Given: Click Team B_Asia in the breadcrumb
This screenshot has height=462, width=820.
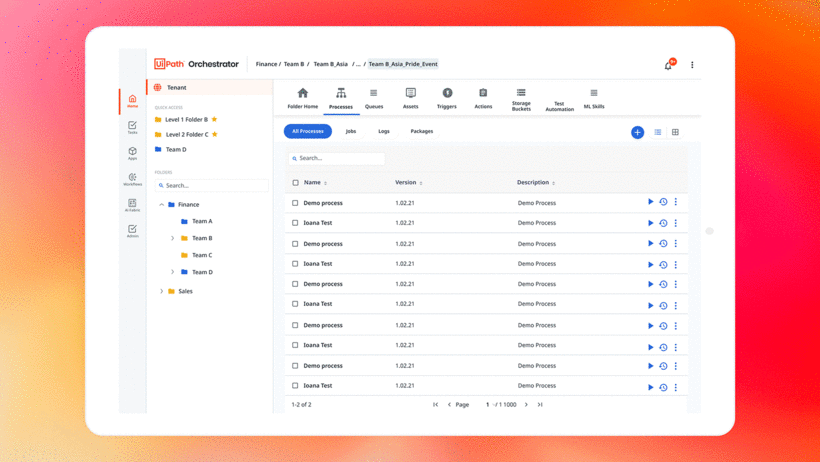Looking at the screenshot, I should point(331,64).
